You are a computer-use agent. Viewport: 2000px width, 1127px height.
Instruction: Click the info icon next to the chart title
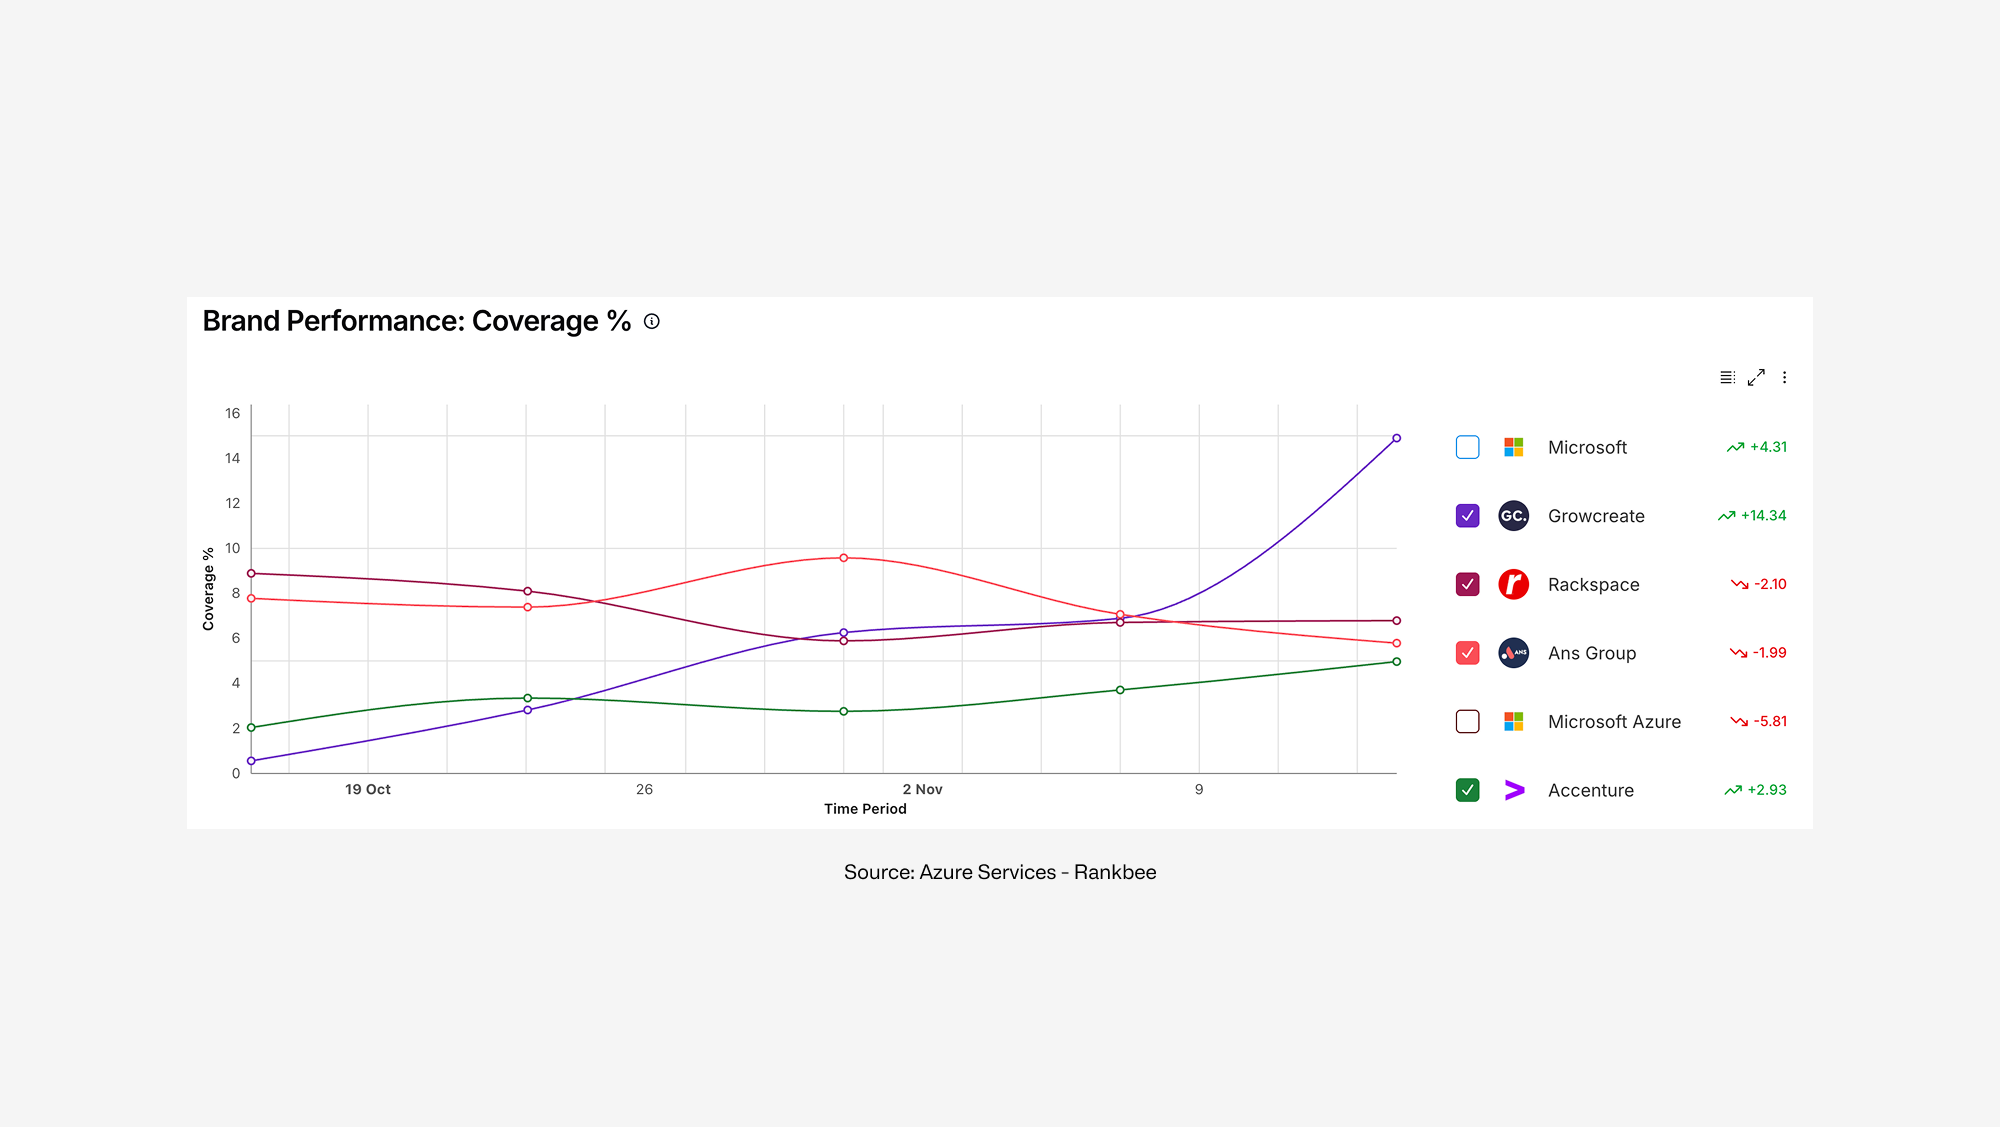tap(652, 321)
